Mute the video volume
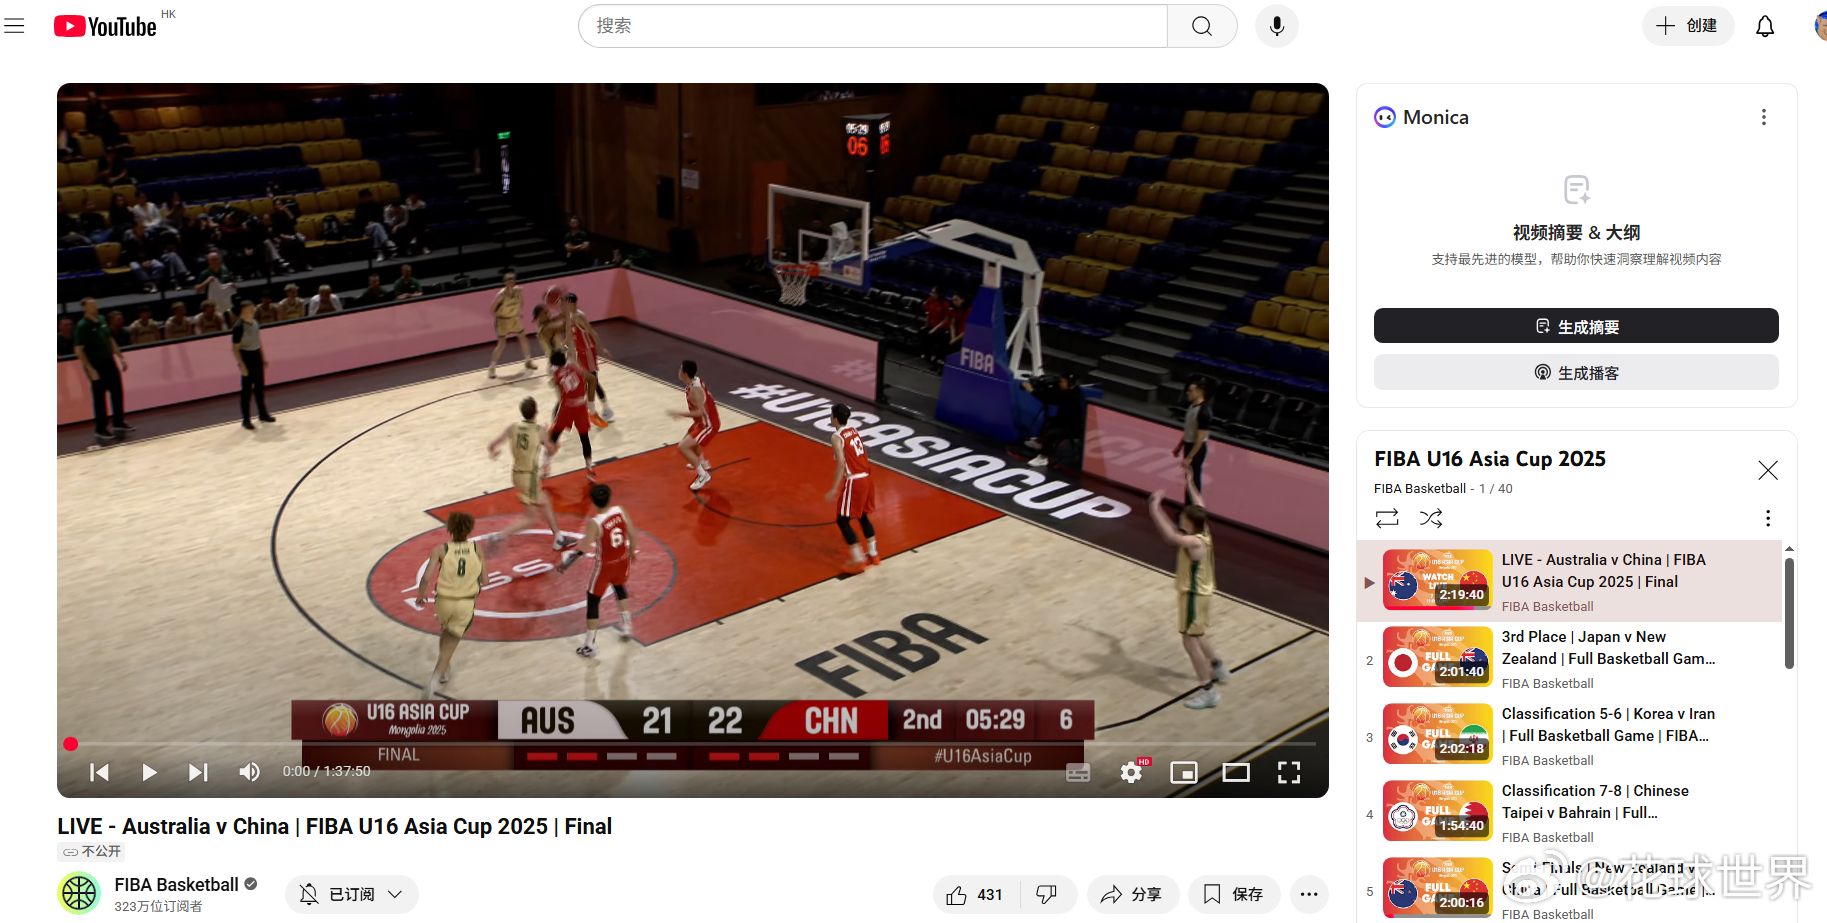Screen dimensions: 1827x923 coord(249,772)
